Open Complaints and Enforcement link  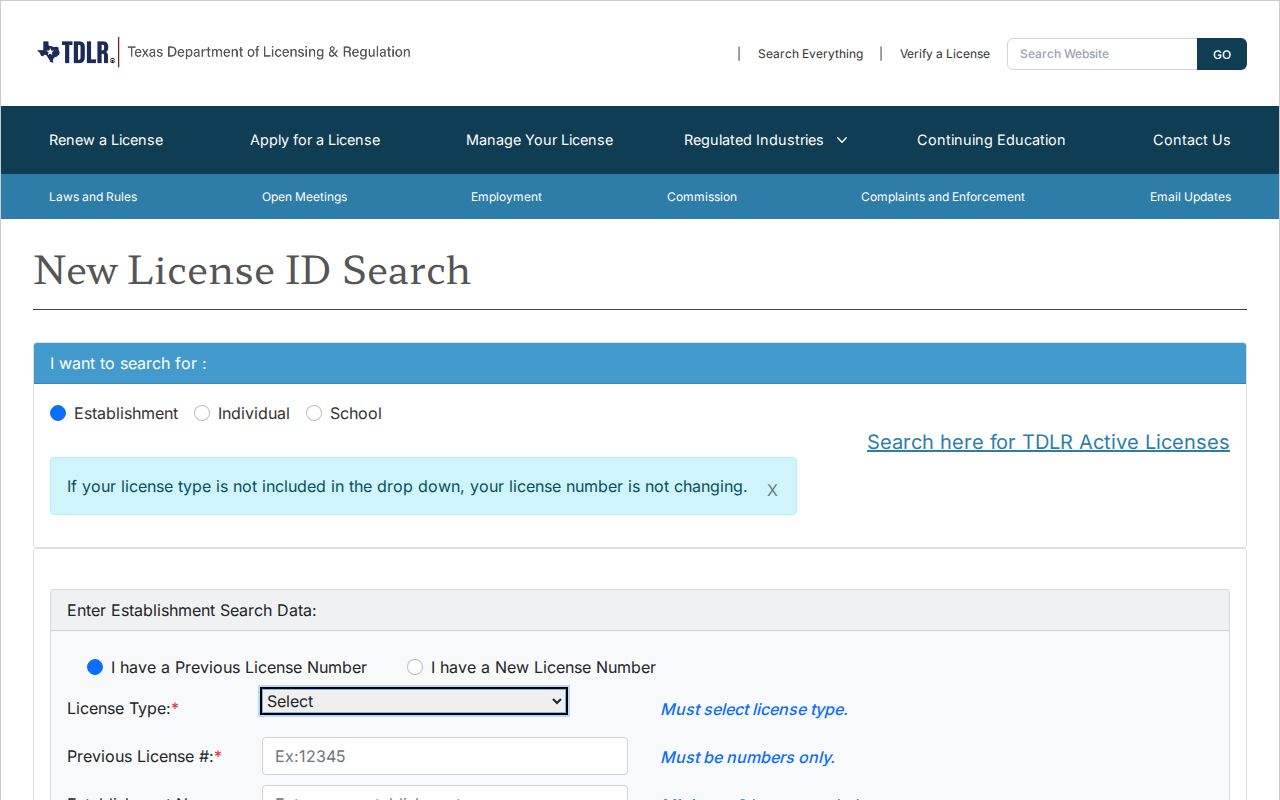coord(943,197)
